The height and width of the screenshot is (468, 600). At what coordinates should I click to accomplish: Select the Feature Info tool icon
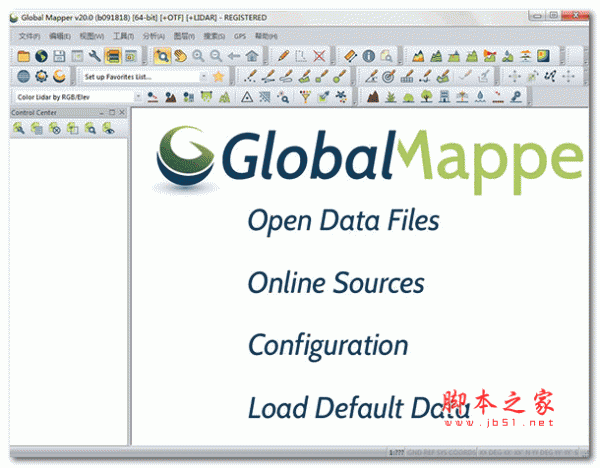(x=368, y=56)
